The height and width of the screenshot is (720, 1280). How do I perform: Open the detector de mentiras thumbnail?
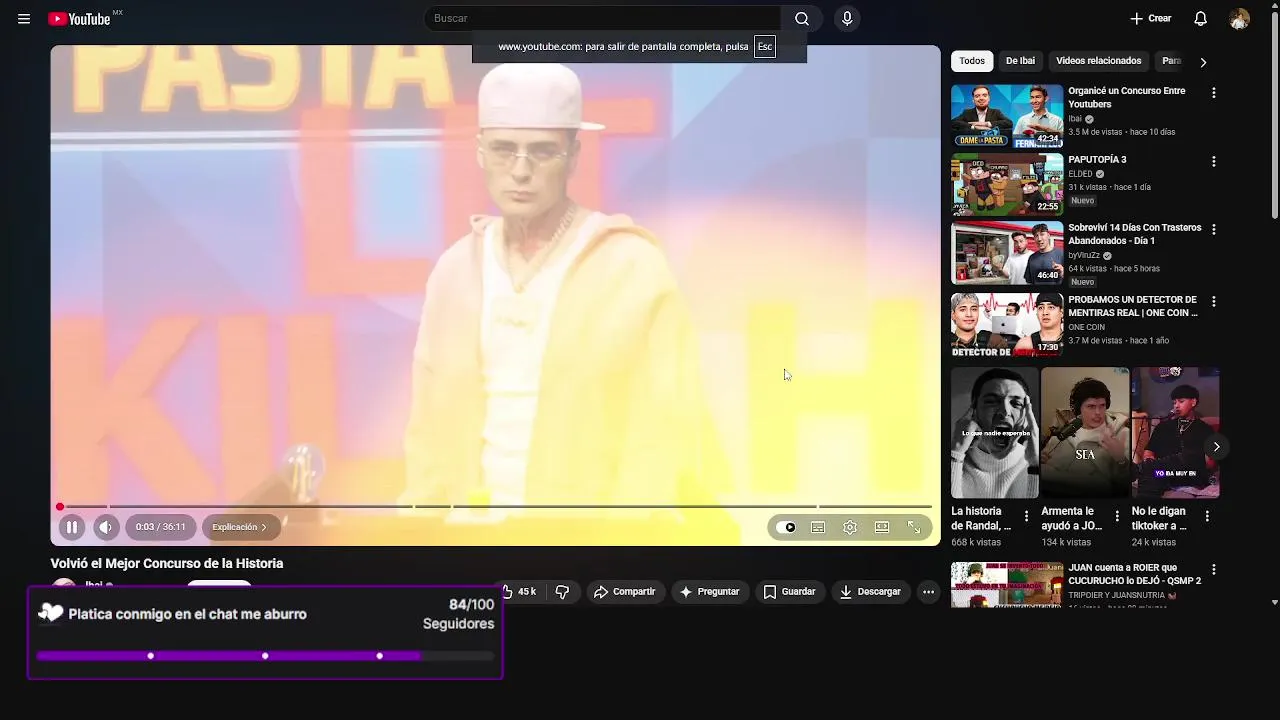1007,325
